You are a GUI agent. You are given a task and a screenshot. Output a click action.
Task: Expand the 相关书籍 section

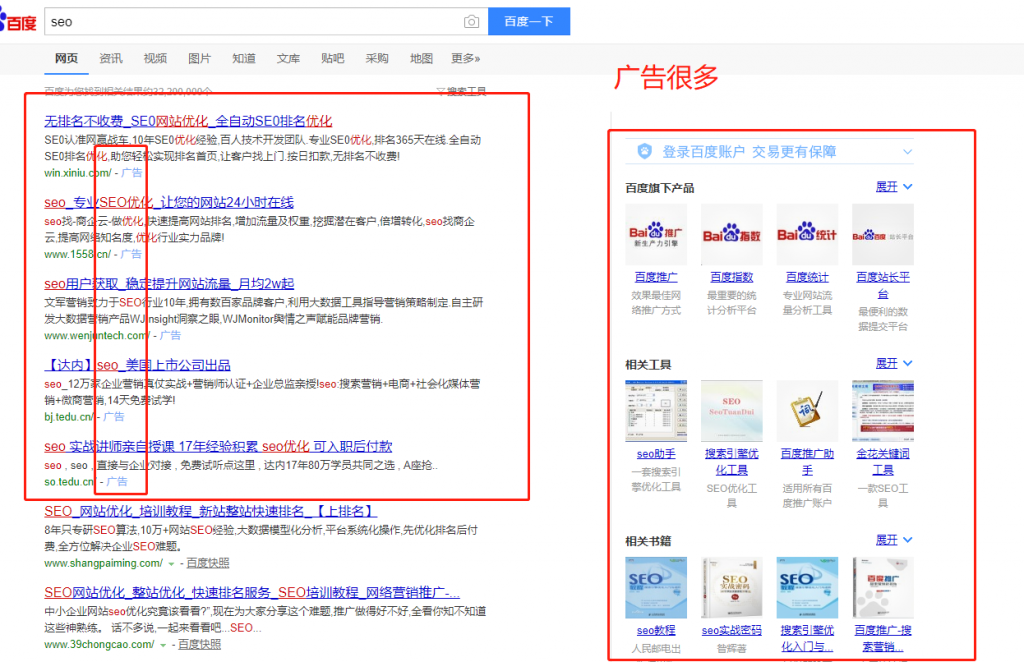tap(893, 541)
